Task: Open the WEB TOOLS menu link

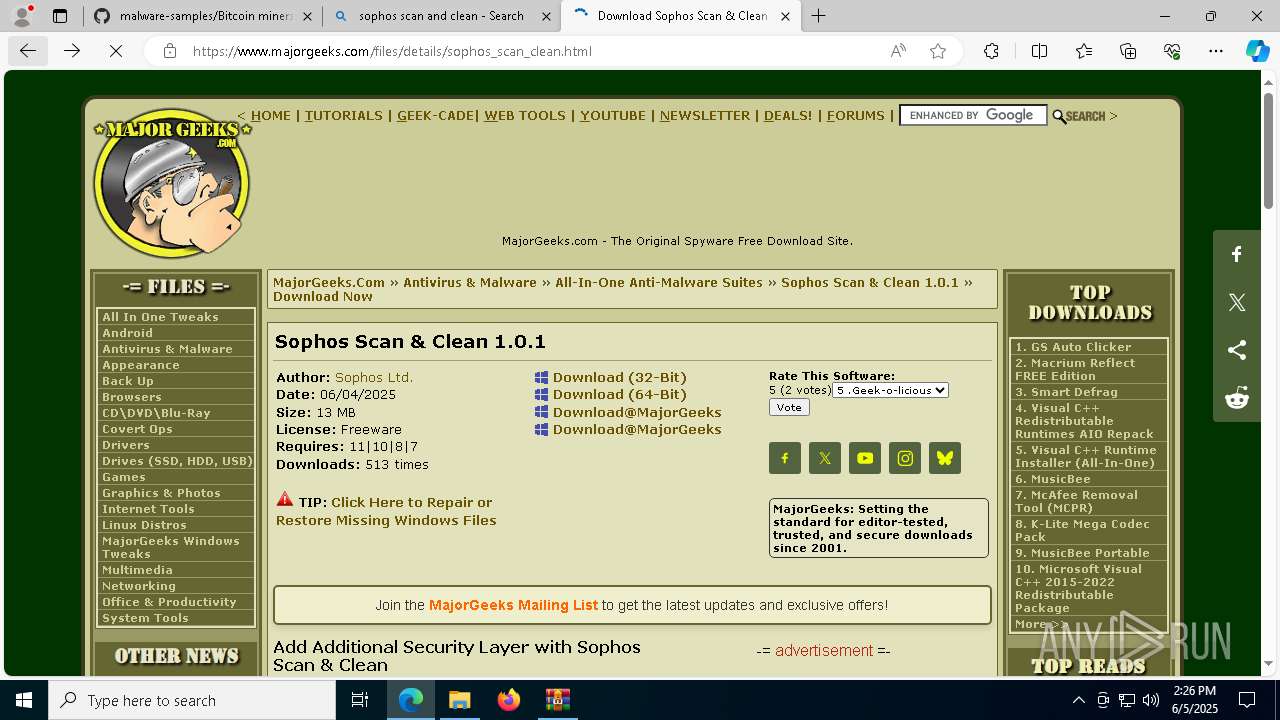Action: pyautogui.click(x=525, y=115)
